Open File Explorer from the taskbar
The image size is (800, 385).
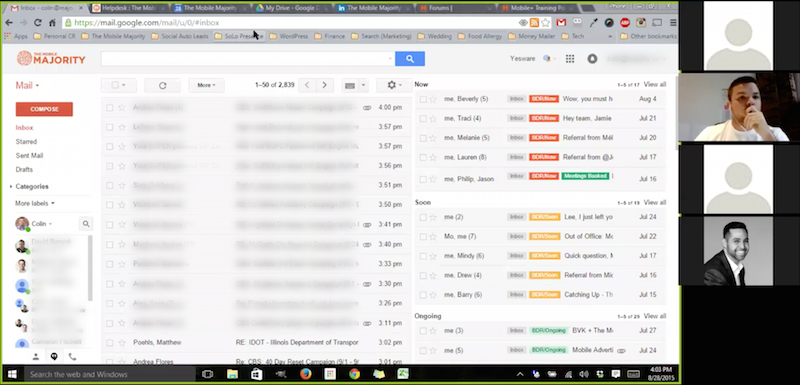point(232,374)
